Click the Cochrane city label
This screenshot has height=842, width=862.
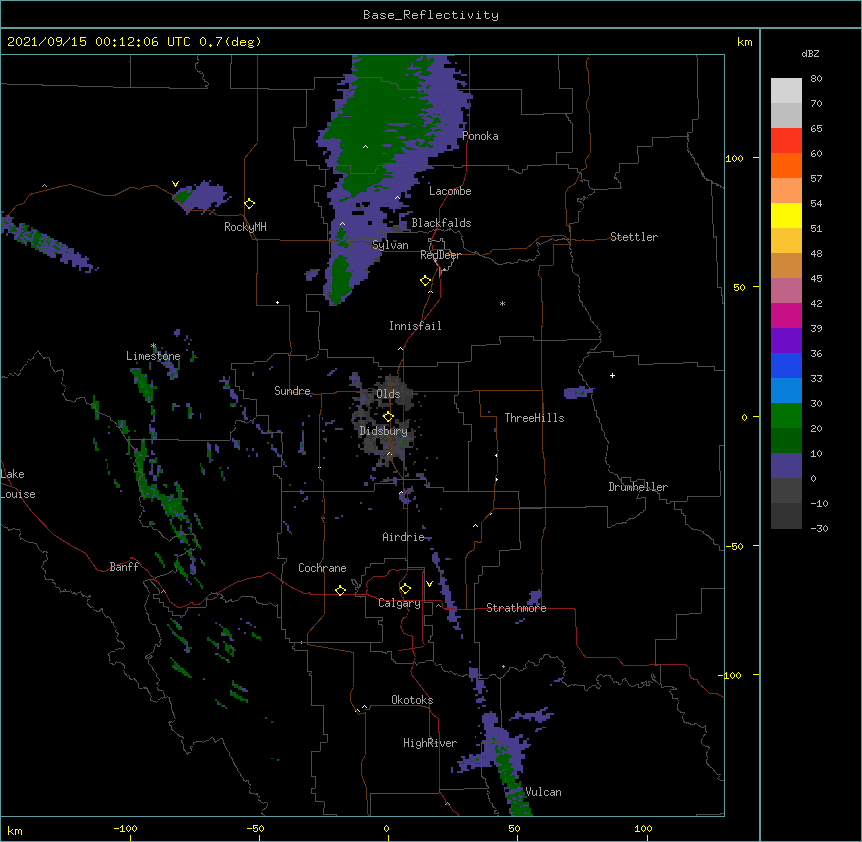coord(322,568)
